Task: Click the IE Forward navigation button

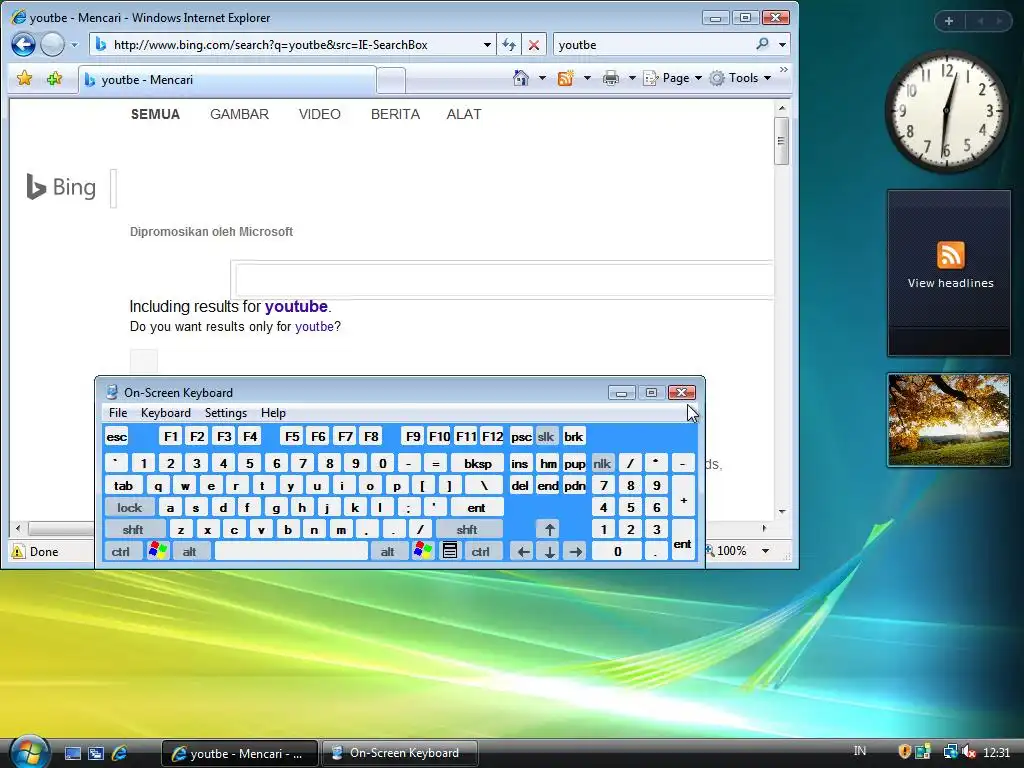Action: coord(52,45)
